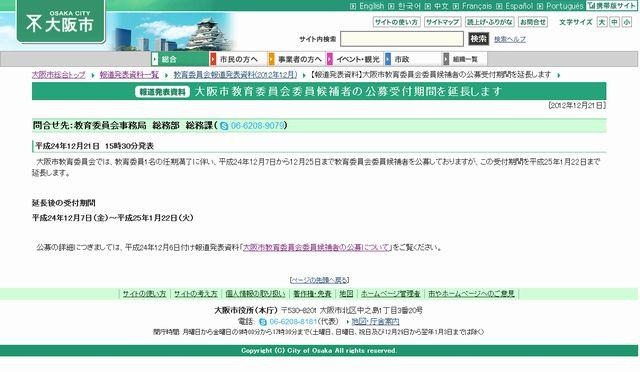
Task: Switch to Chinese language 中文
Action: 441,6
